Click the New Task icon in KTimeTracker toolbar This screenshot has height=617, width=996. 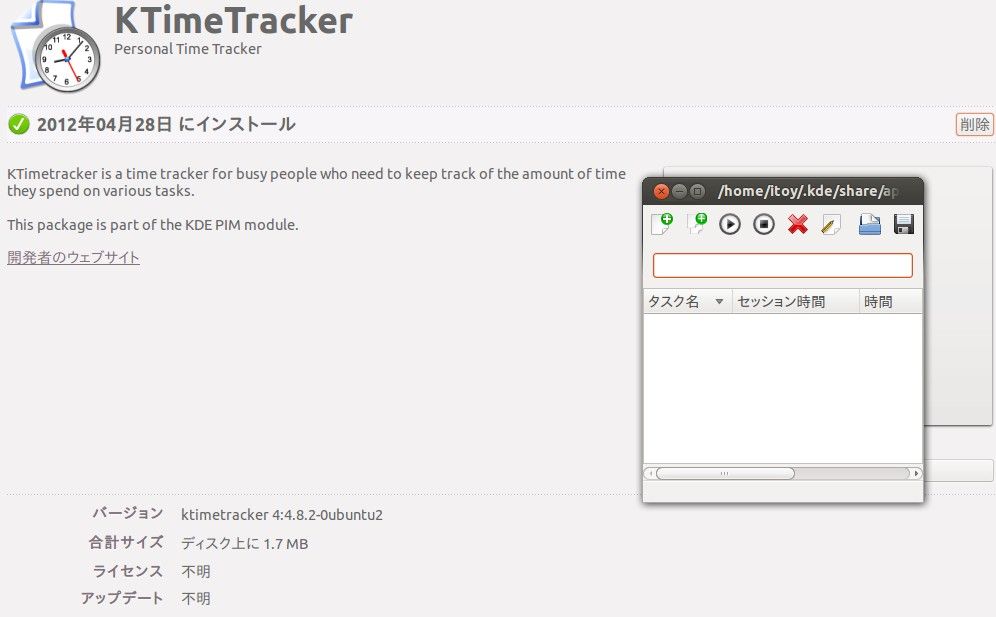point(662,224)
